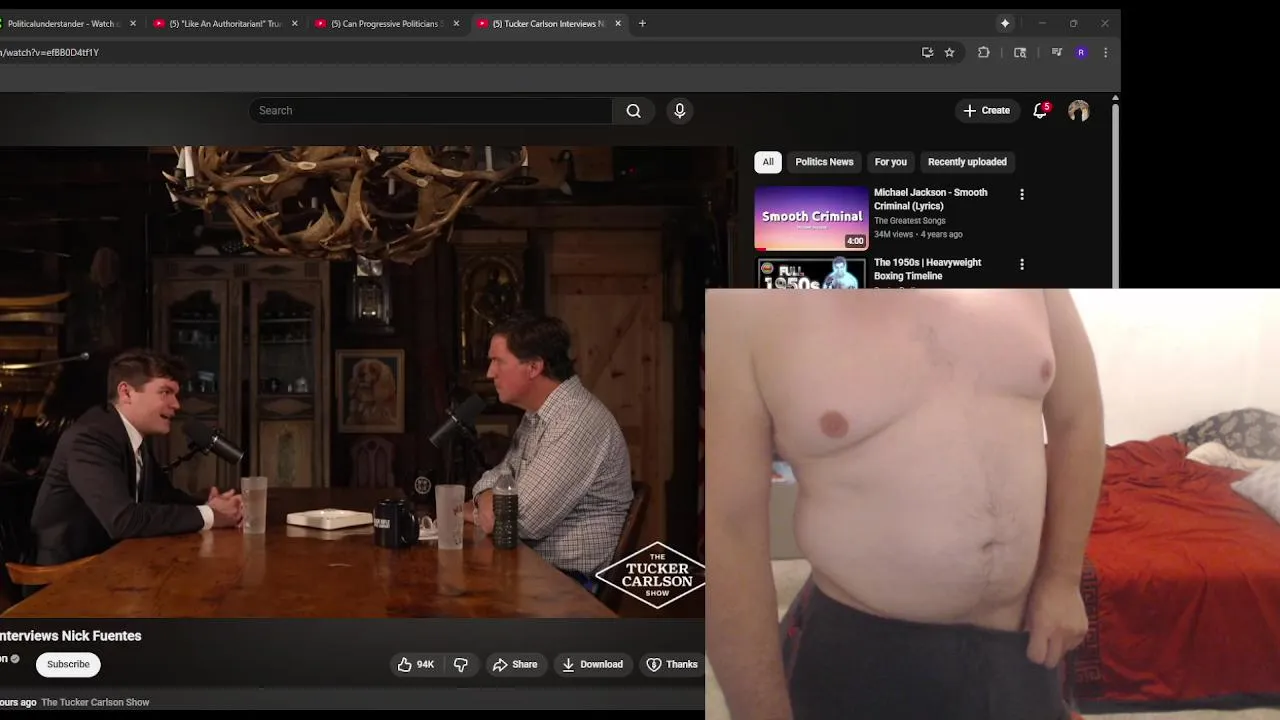Dislike the video with thumbs down
The width and height of the screenshot is (1280, 720).
tap(461, 664)
